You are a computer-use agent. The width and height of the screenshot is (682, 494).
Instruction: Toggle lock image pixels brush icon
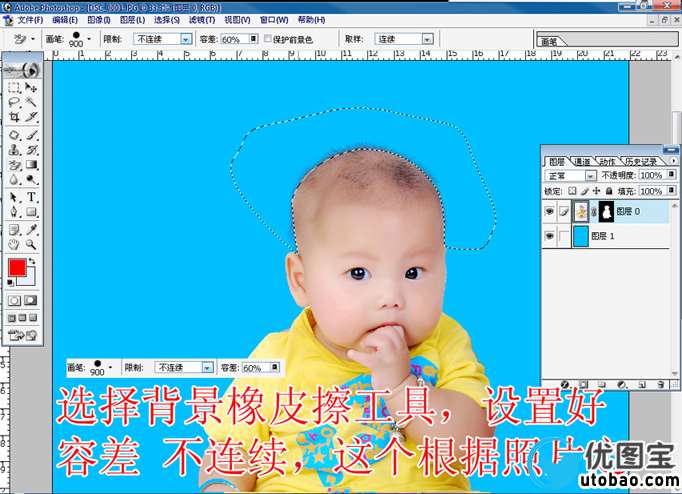click(x=584, y=191)
